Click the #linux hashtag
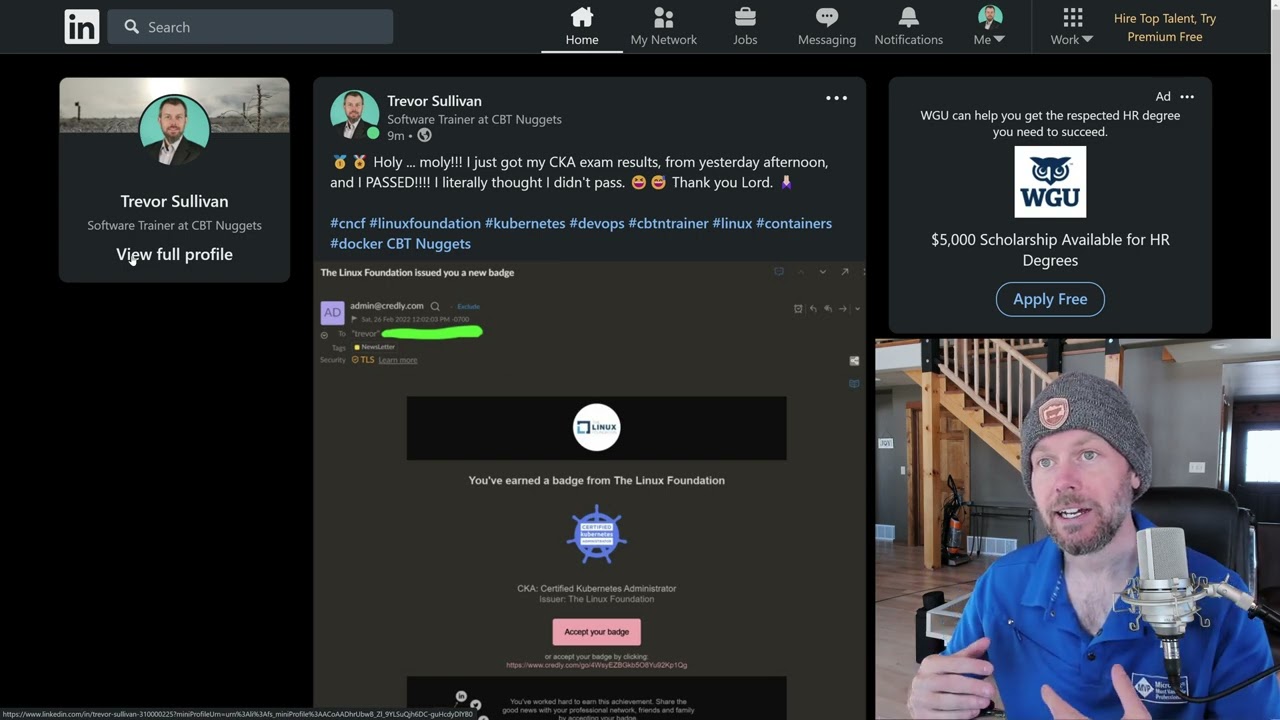 click(x=732, y=223)
